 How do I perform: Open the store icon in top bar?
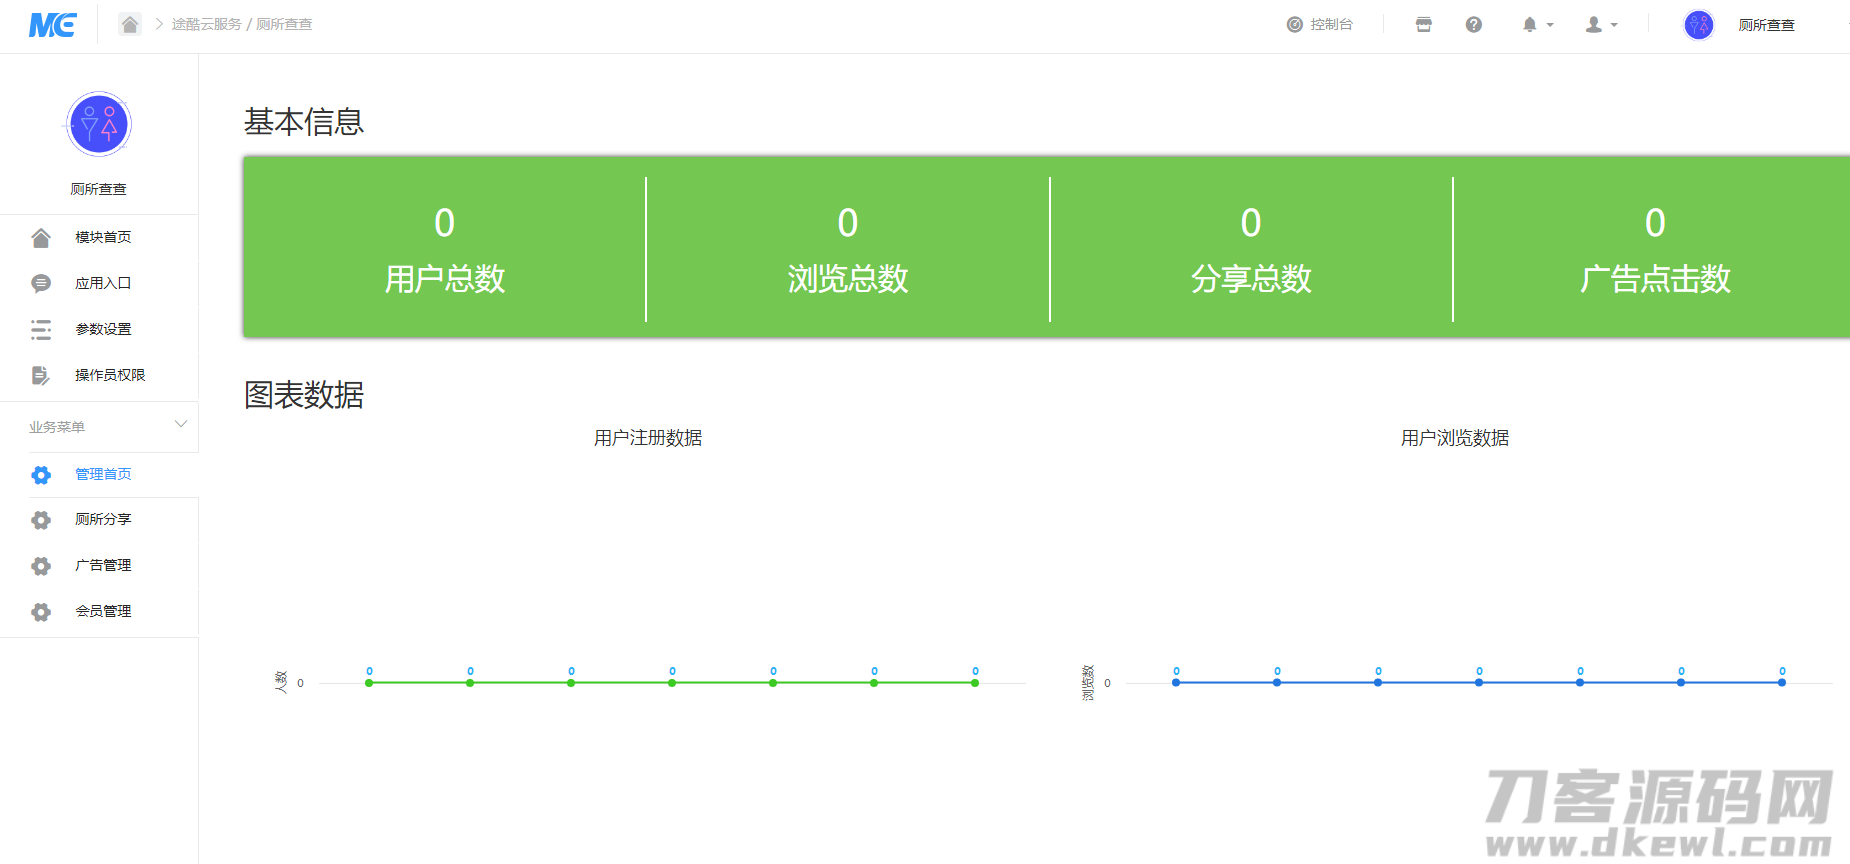click(1424, 25)
